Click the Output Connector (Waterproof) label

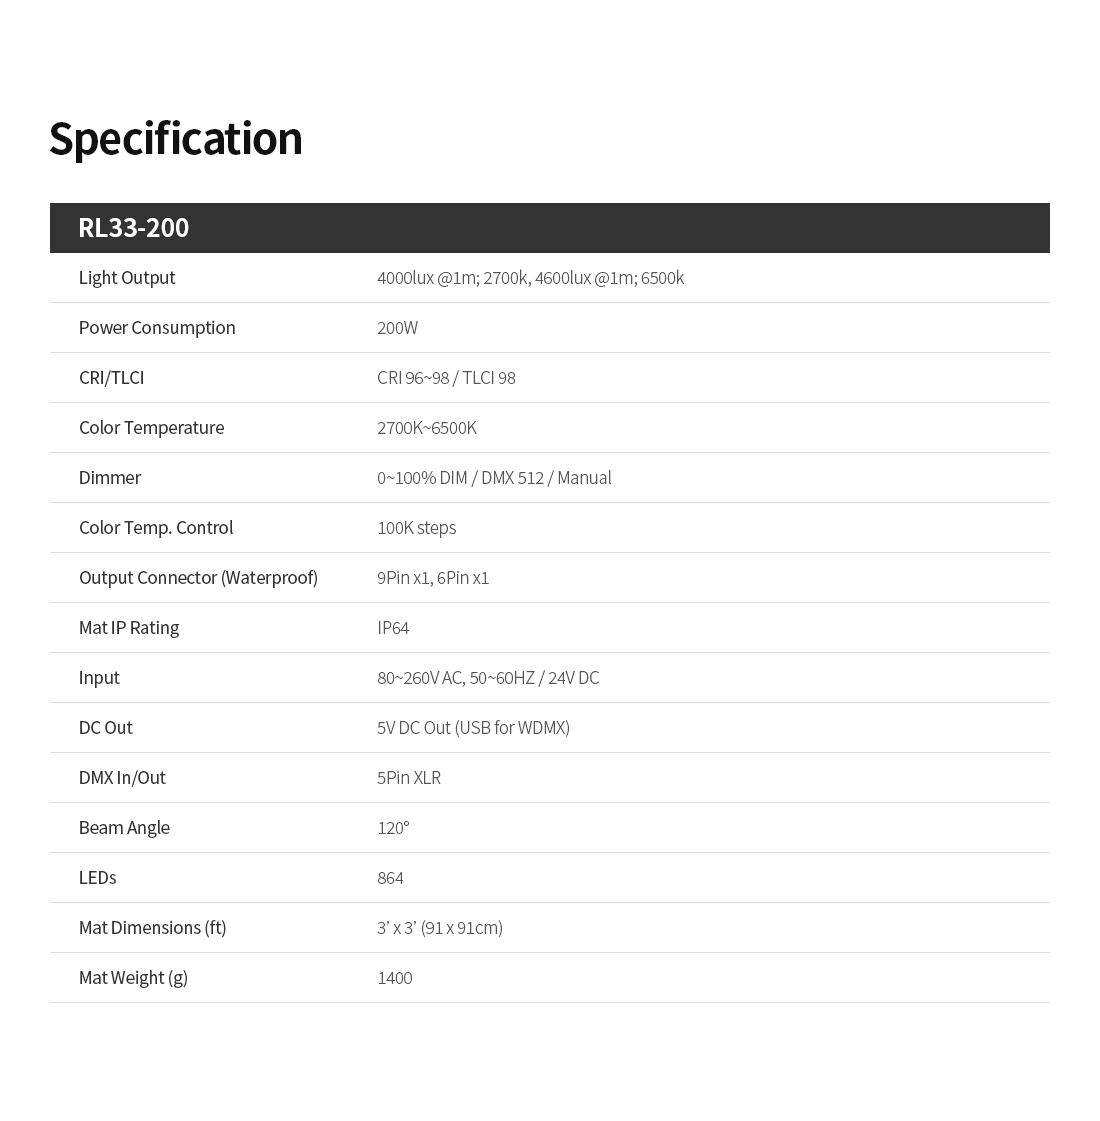198,578
